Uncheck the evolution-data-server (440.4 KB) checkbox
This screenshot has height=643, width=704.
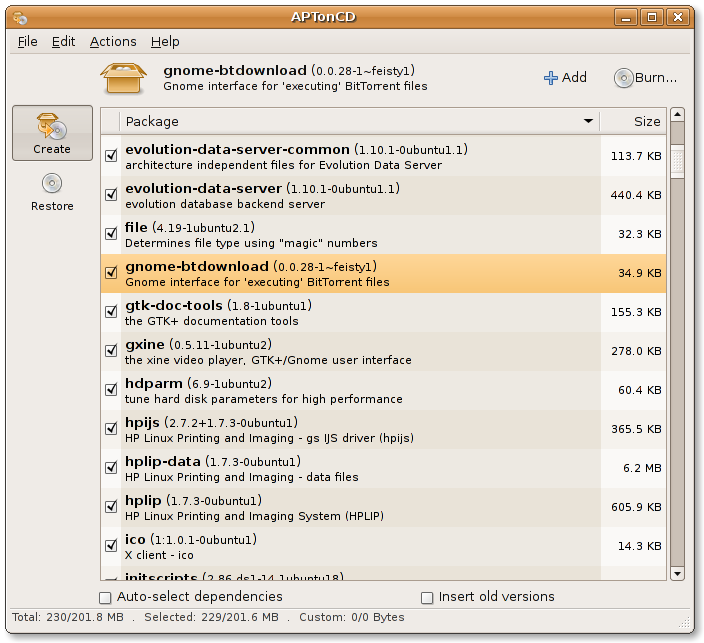click(111, 194)
